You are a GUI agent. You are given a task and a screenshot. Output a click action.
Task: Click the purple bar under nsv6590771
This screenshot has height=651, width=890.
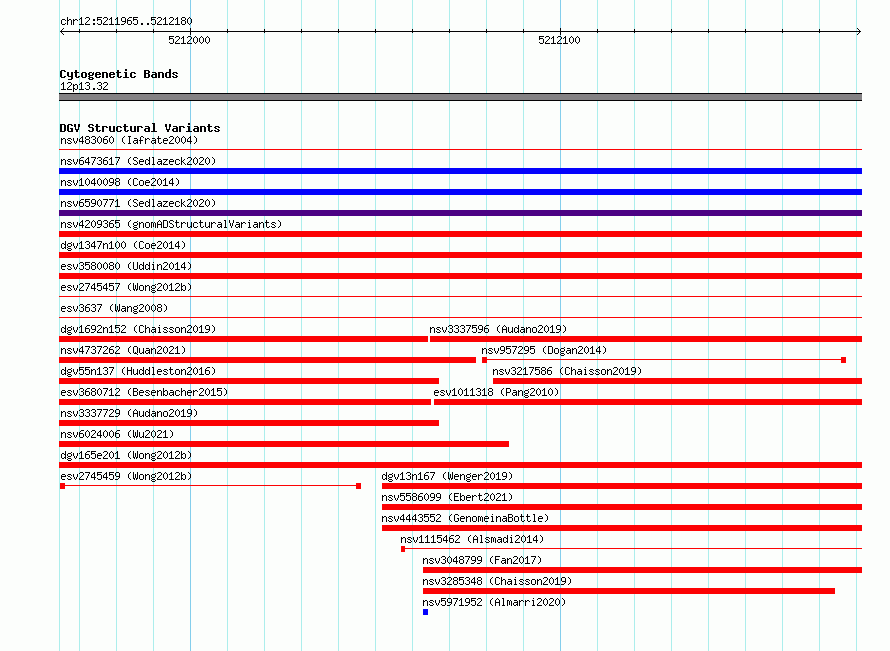pyautogui.click(x=460, y=213)
